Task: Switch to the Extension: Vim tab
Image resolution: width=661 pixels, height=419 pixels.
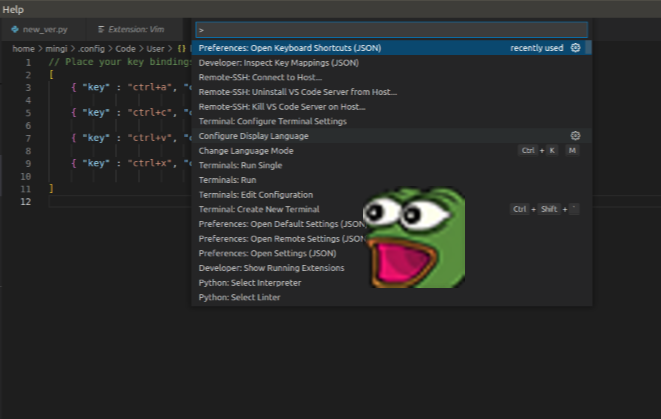Action: (134, 30)
